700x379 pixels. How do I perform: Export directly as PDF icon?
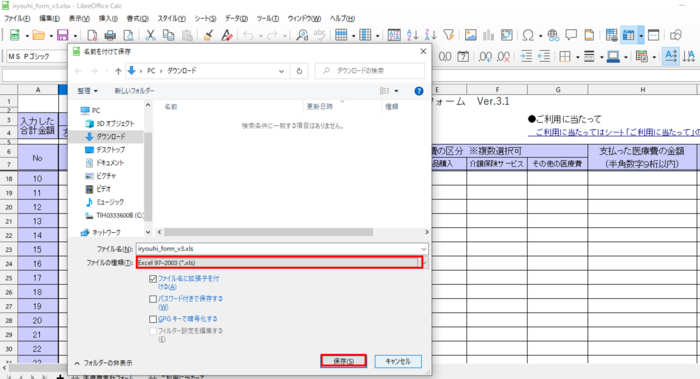tap(92, 35)
